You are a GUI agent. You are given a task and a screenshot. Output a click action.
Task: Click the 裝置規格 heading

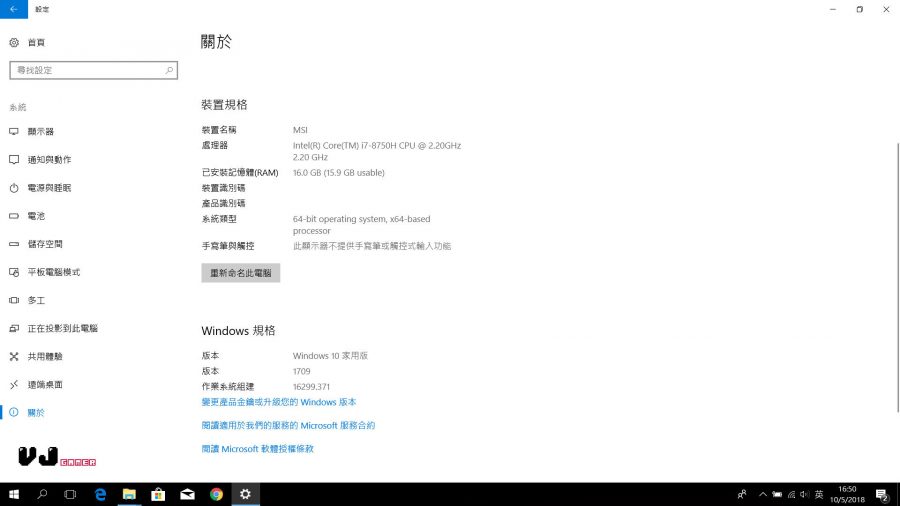coord(224,105)
